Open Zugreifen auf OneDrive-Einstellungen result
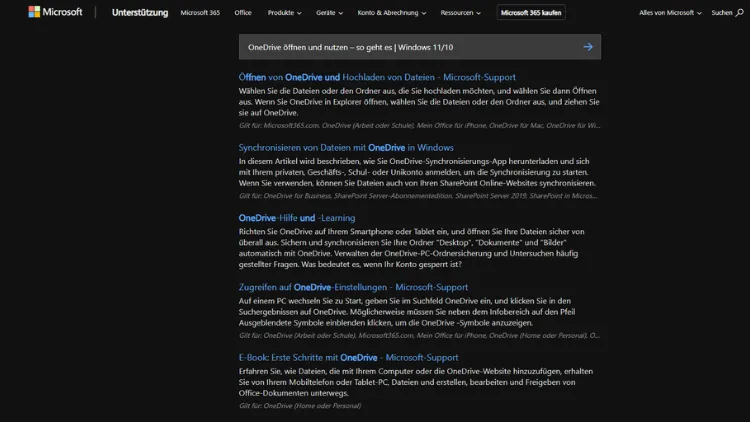 coord(353,287)
